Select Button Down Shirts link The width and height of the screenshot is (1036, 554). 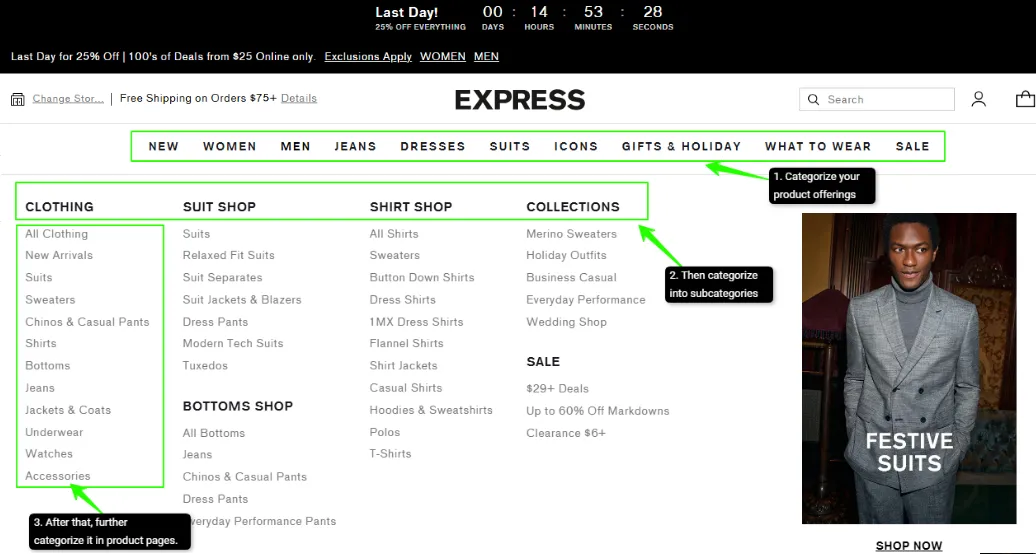pos(422,278)
